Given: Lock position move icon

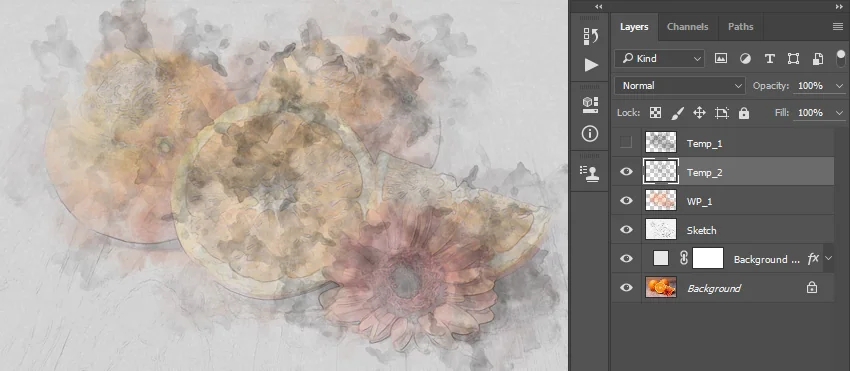Looking at the screenshot, I should tap(699, 113).
